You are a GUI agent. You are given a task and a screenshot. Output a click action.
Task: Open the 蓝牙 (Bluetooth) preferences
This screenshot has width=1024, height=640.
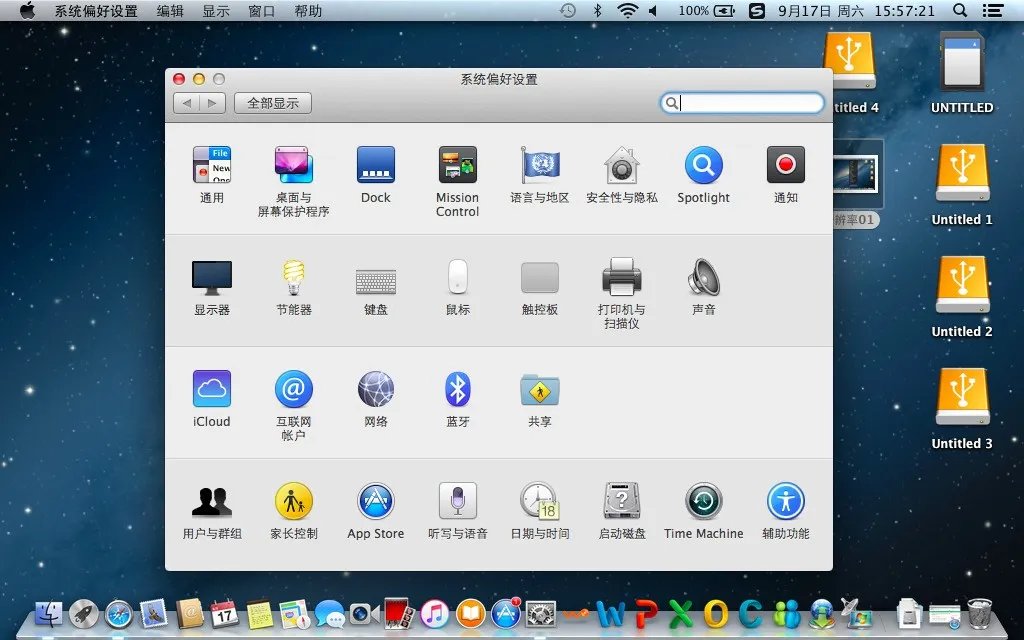click(x=457, y=389)
